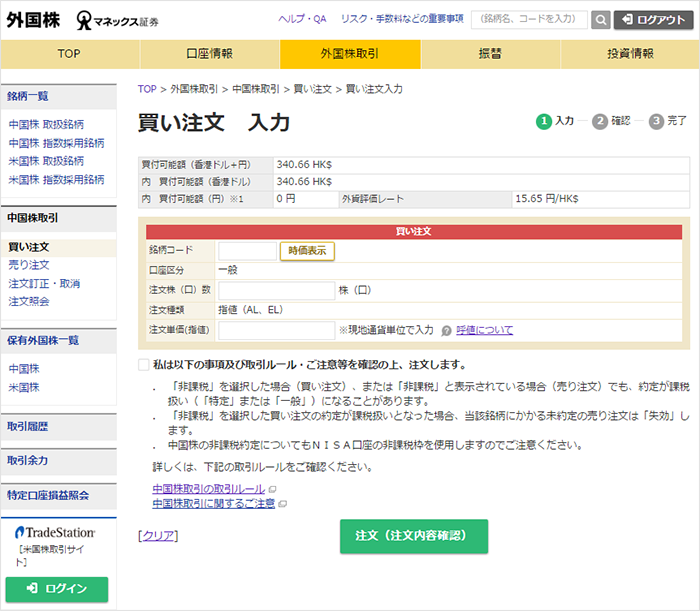Click the external-link icon beside 中国株取引の取引ルール

(272, 489)
